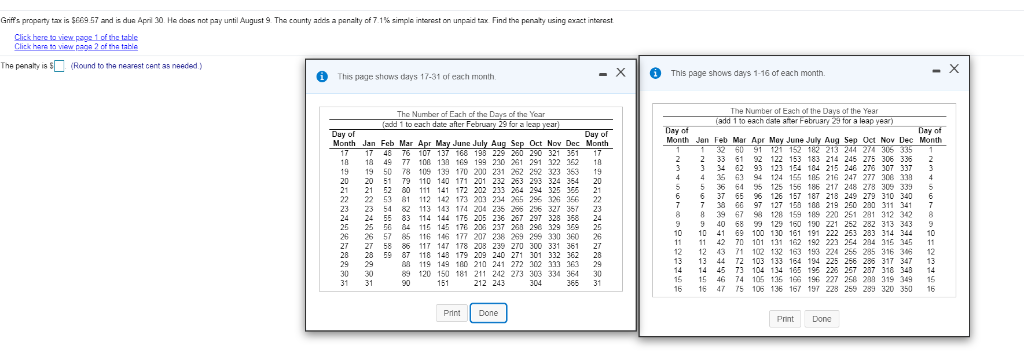This screenshot has width=1024, height=364.
Task: Close the days 1-16 dialog
Action: (954, 68)
